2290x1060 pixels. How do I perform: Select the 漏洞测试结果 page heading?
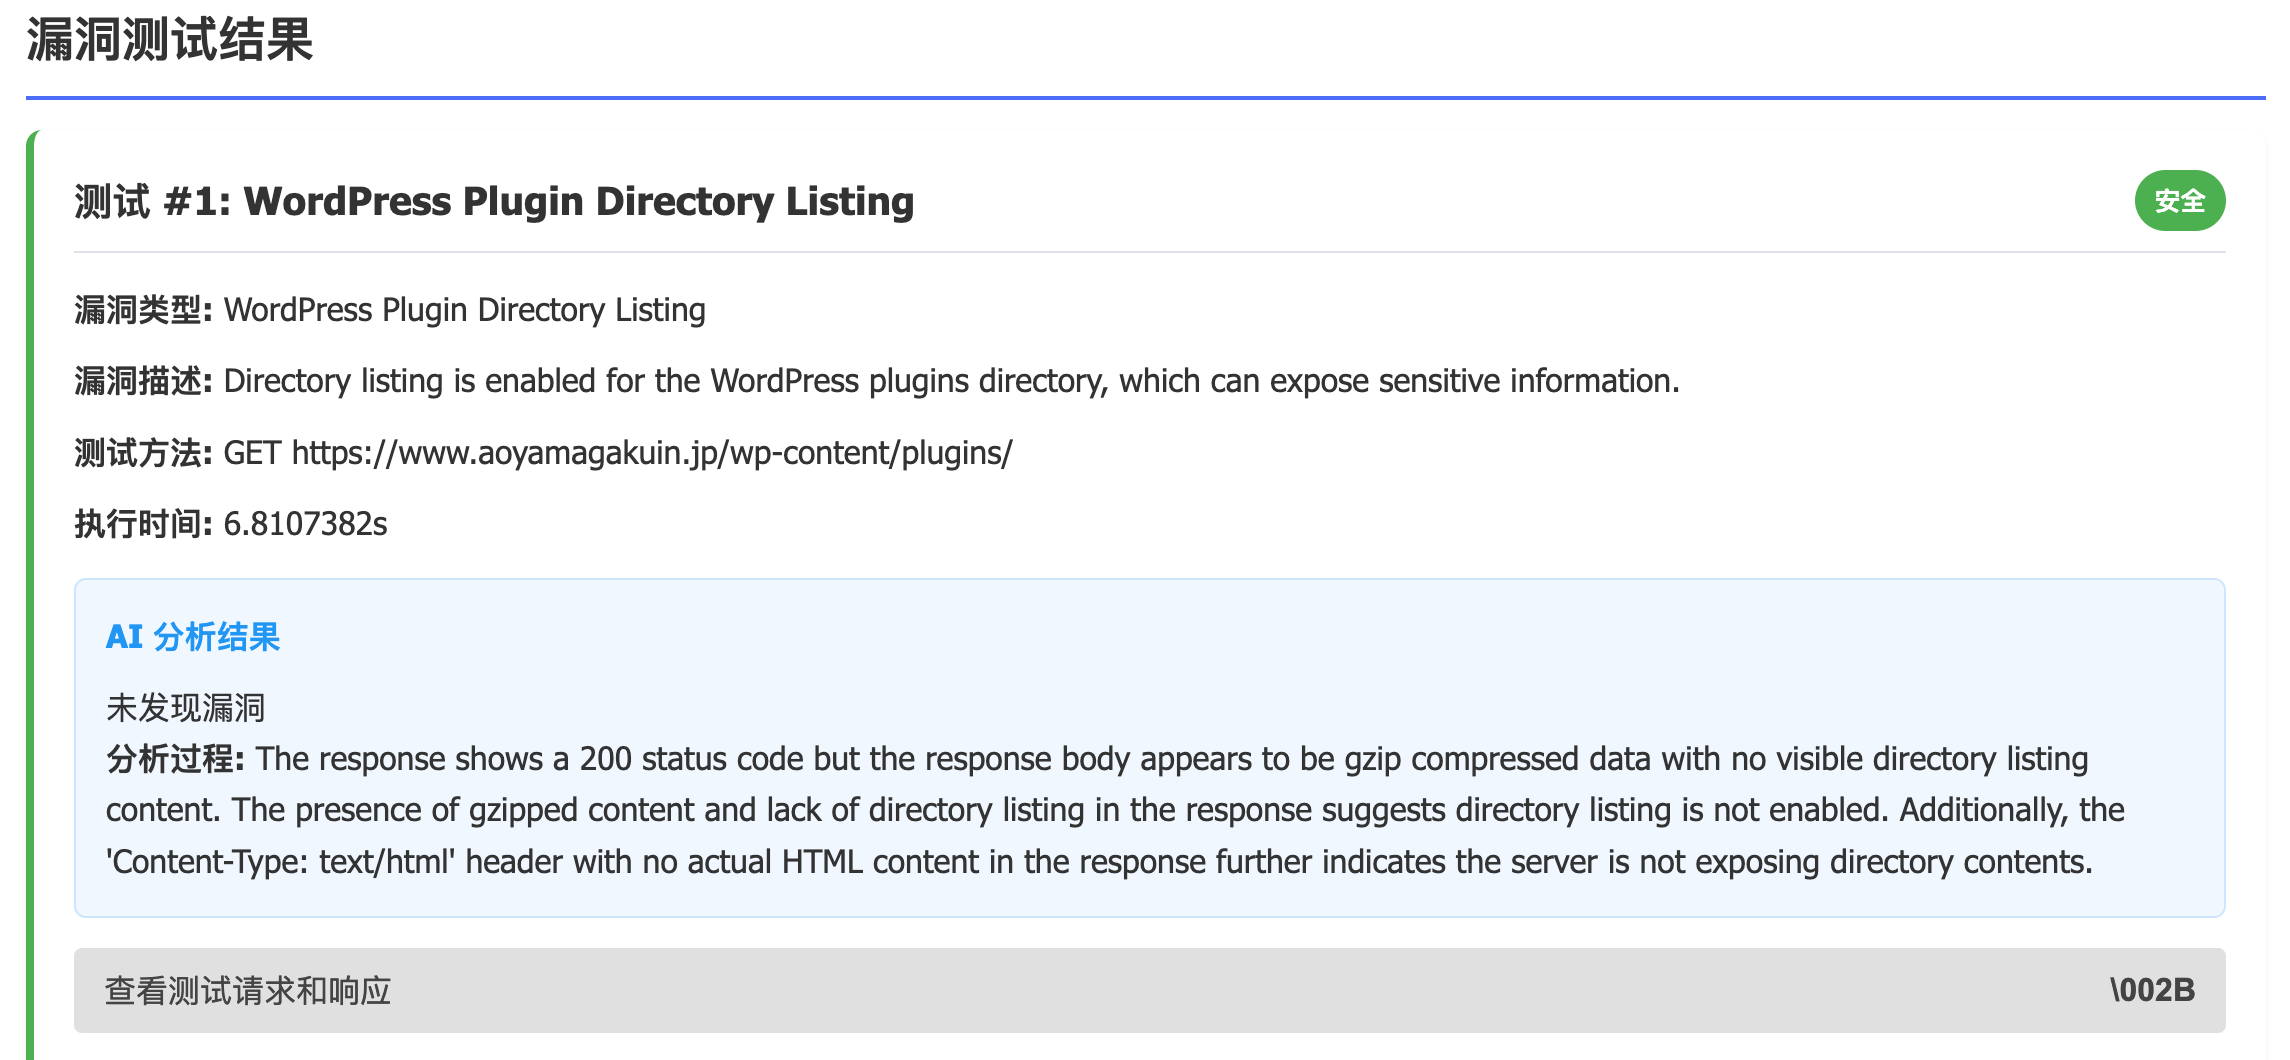pos(170,41)
